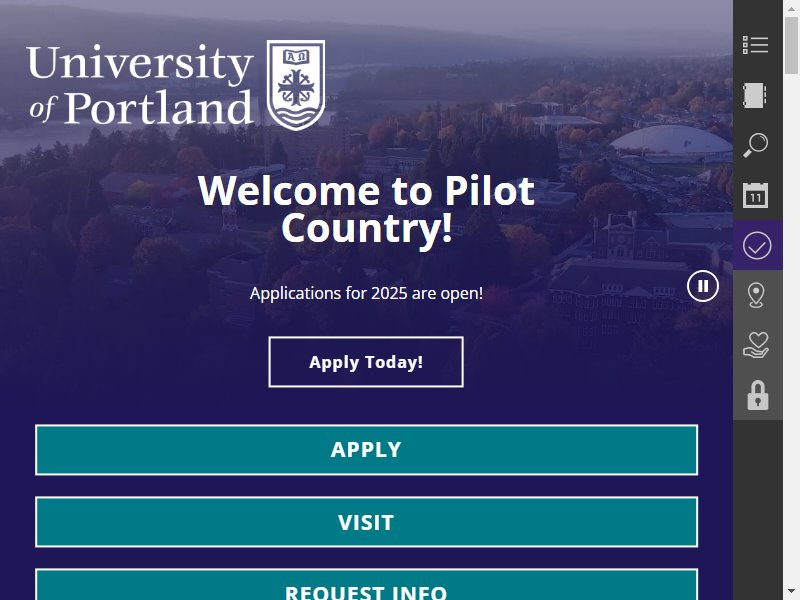Click the Applications for 2025 are open text
The width and height of the screenshot is (800, 600).
366,293
